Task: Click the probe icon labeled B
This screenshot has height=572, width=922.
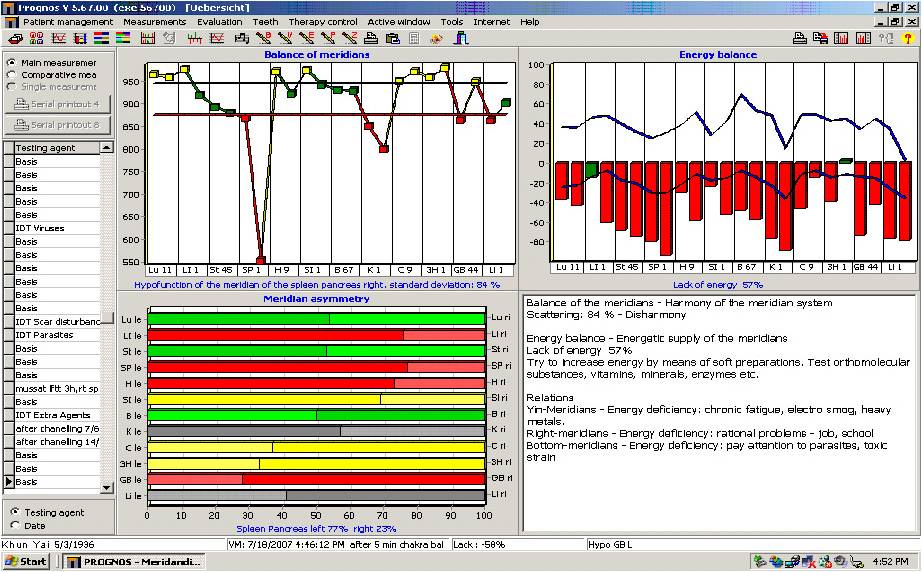Action: (x=264, y=39)
